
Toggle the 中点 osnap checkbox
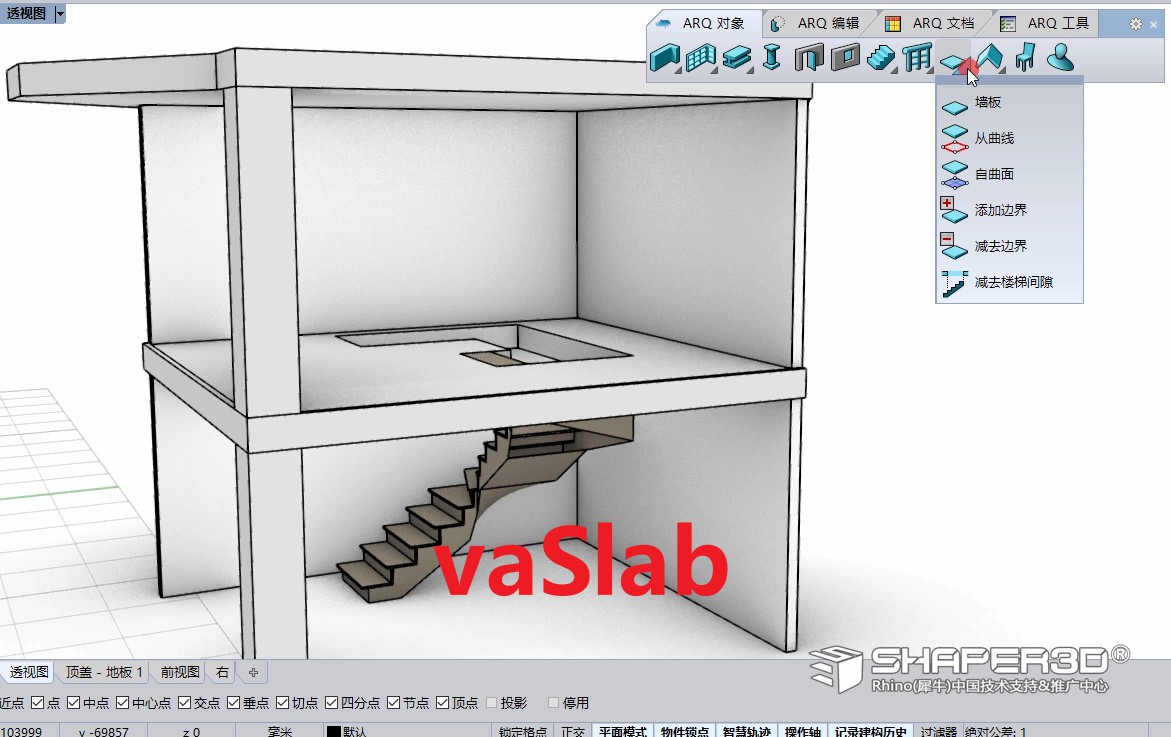point(73,703)
